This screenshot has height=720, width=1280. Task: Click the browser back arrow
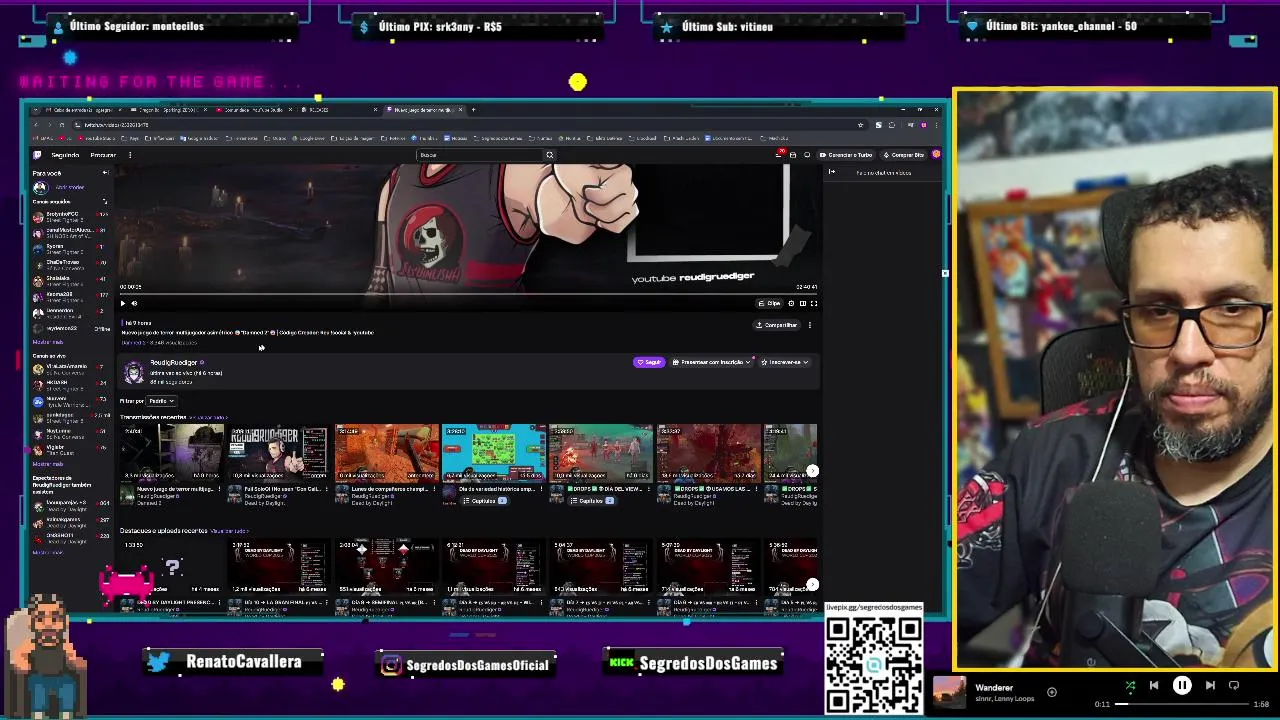click(x=36, y=125)
